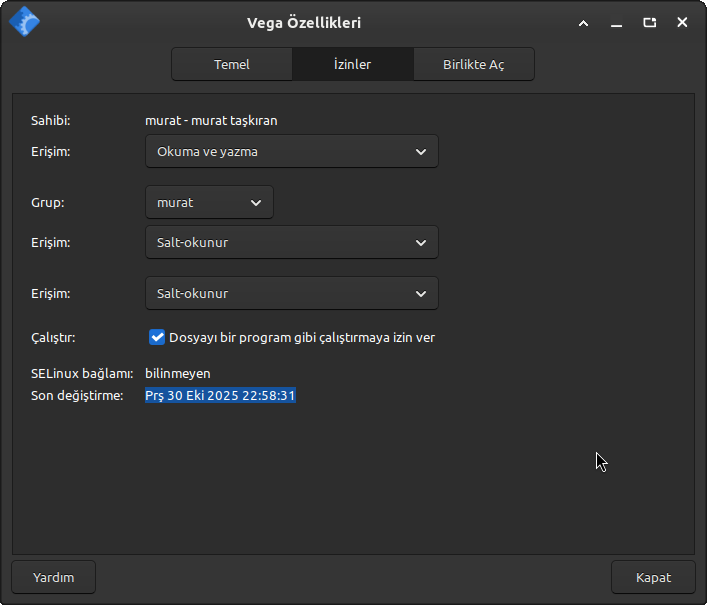Roll up window with the up-arrow icon

584,23
